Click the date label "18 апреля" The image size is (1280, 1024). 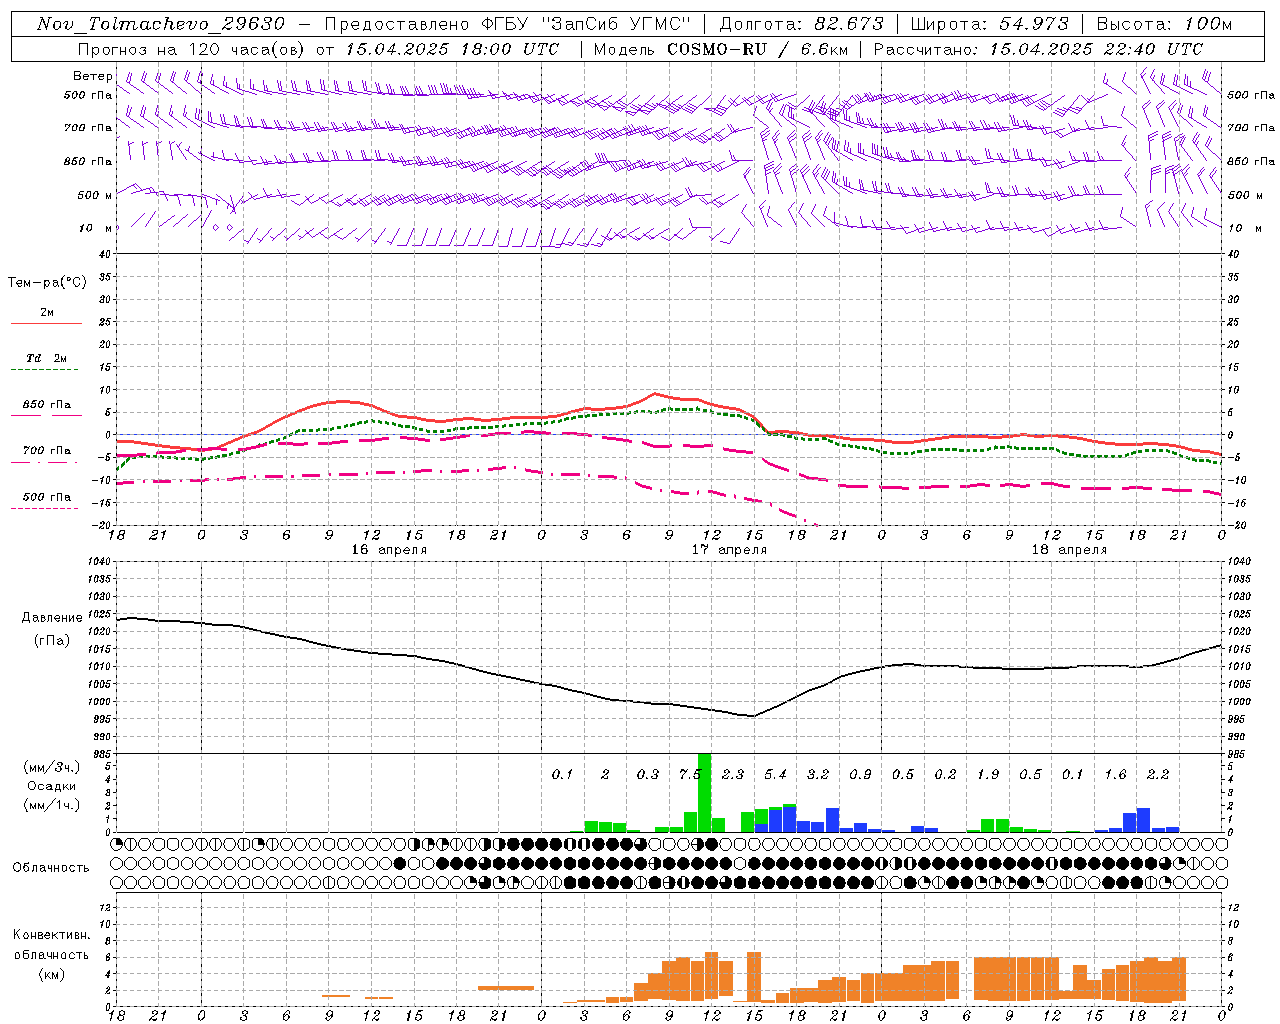[x=1069, y=550]
